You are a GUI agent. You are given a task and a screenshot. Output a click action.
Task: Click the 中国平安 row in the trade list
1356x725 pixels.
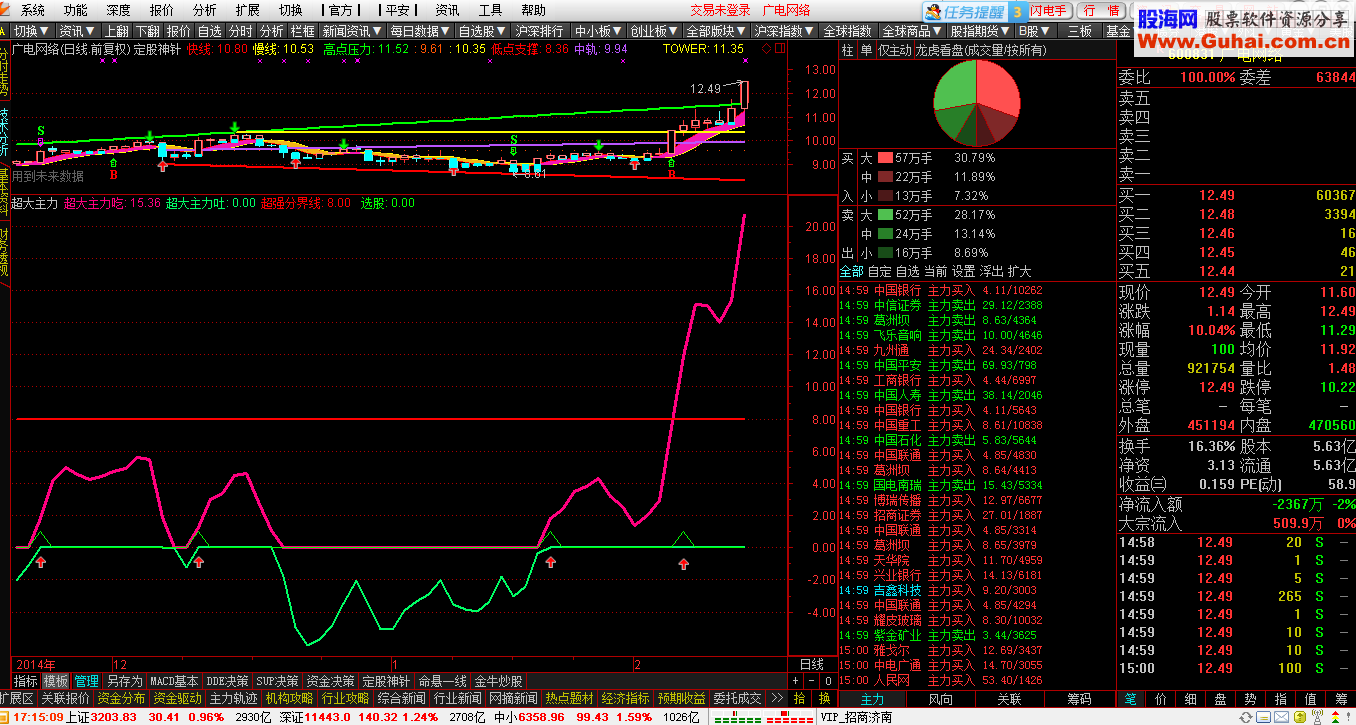pyautogui.click(x=942, y=365)
